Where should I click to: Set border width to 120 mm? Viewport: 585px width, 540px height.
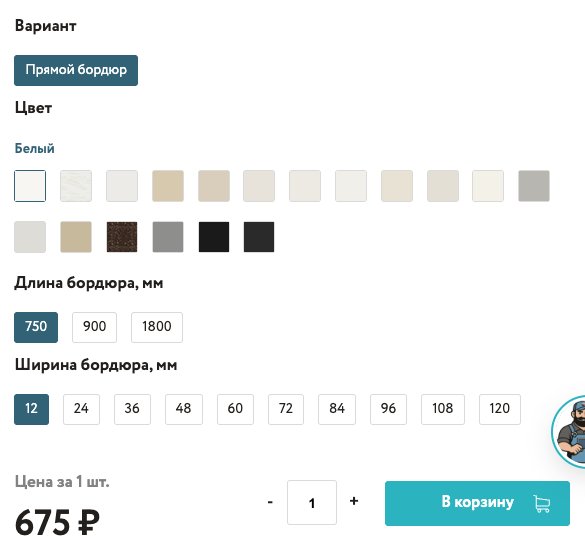500,409
